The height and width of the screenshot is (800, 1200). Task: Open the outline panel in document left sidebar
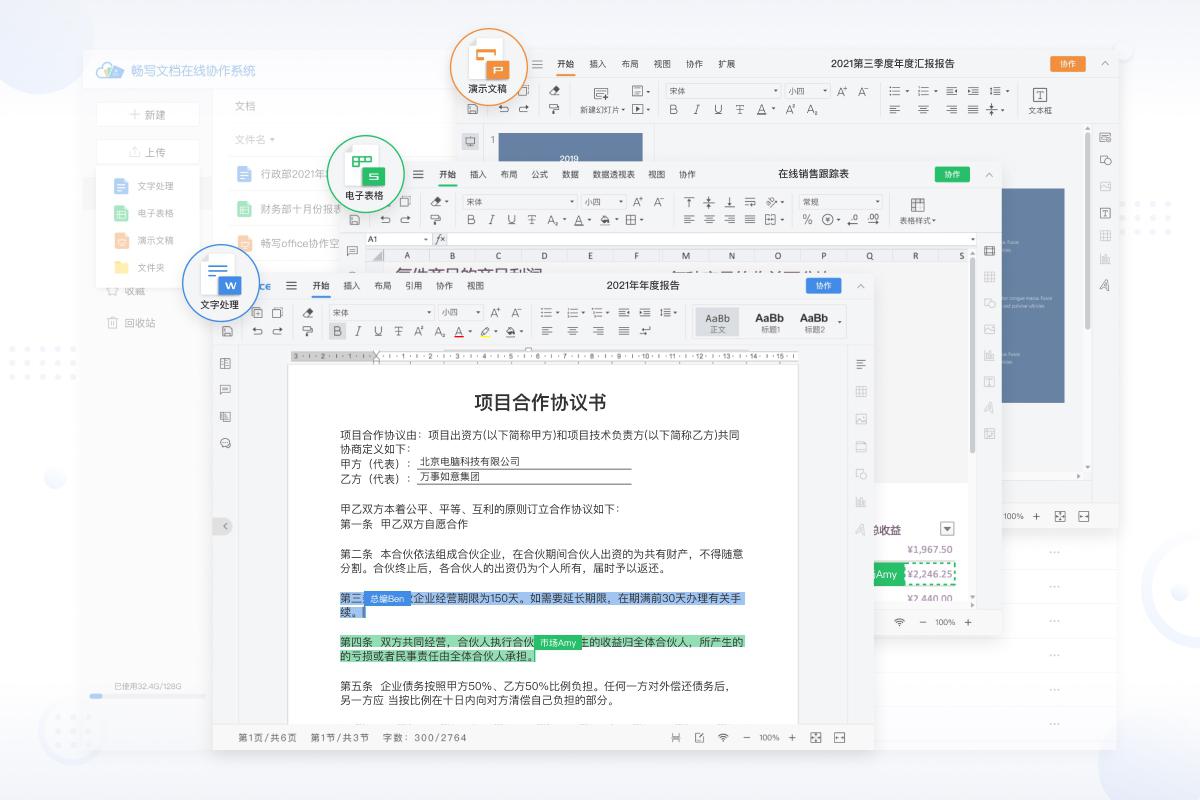[225, 363]
